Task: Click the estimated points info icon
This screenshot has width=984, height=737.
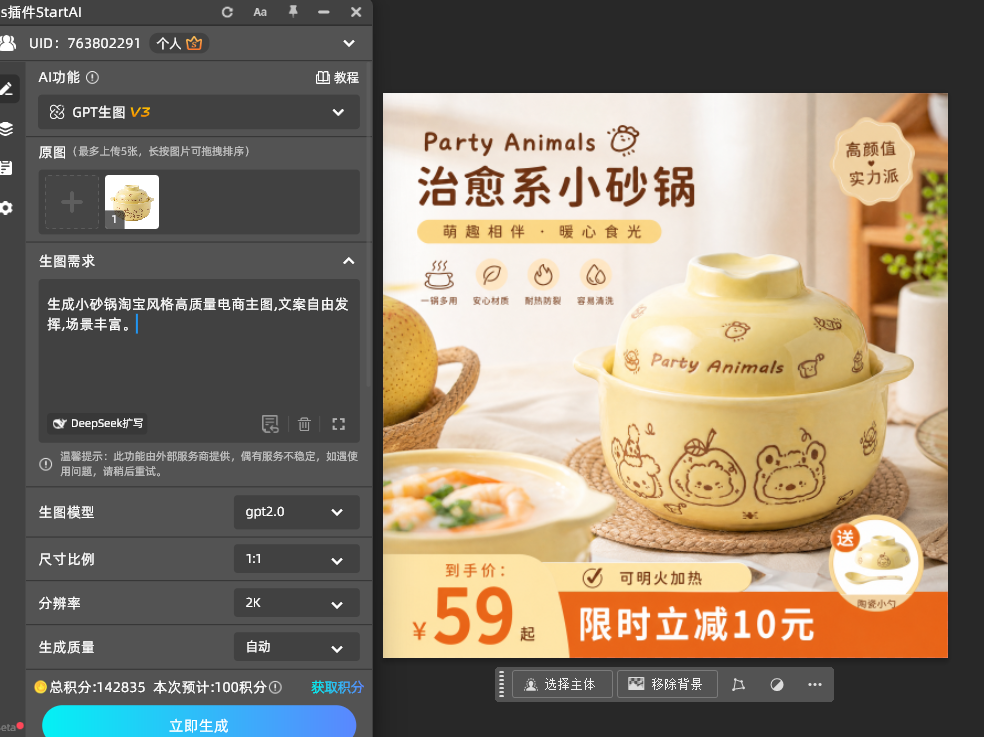Action: (275, 687)
